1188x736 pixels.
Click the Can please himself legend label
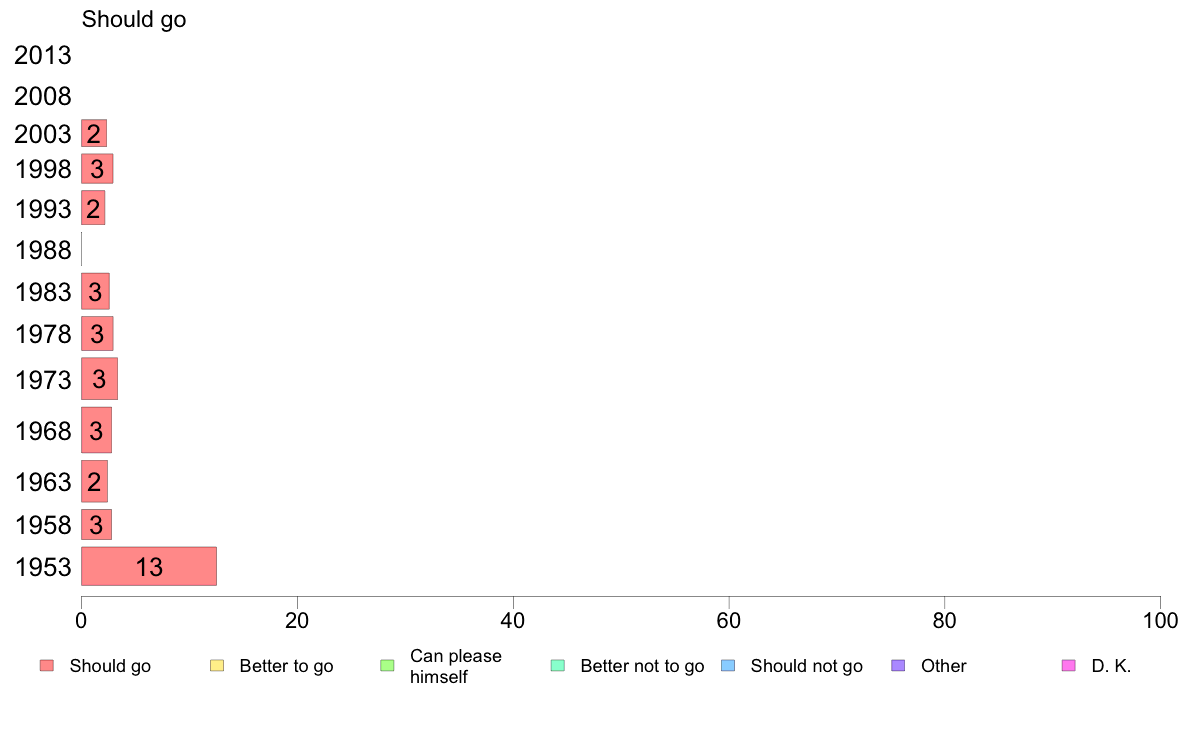455,666
